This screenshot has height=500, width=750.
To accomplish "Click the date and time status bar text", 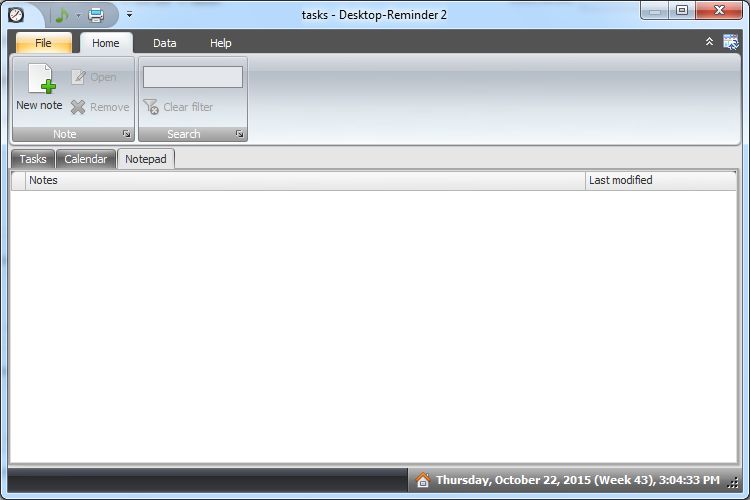I will [578, 480].
